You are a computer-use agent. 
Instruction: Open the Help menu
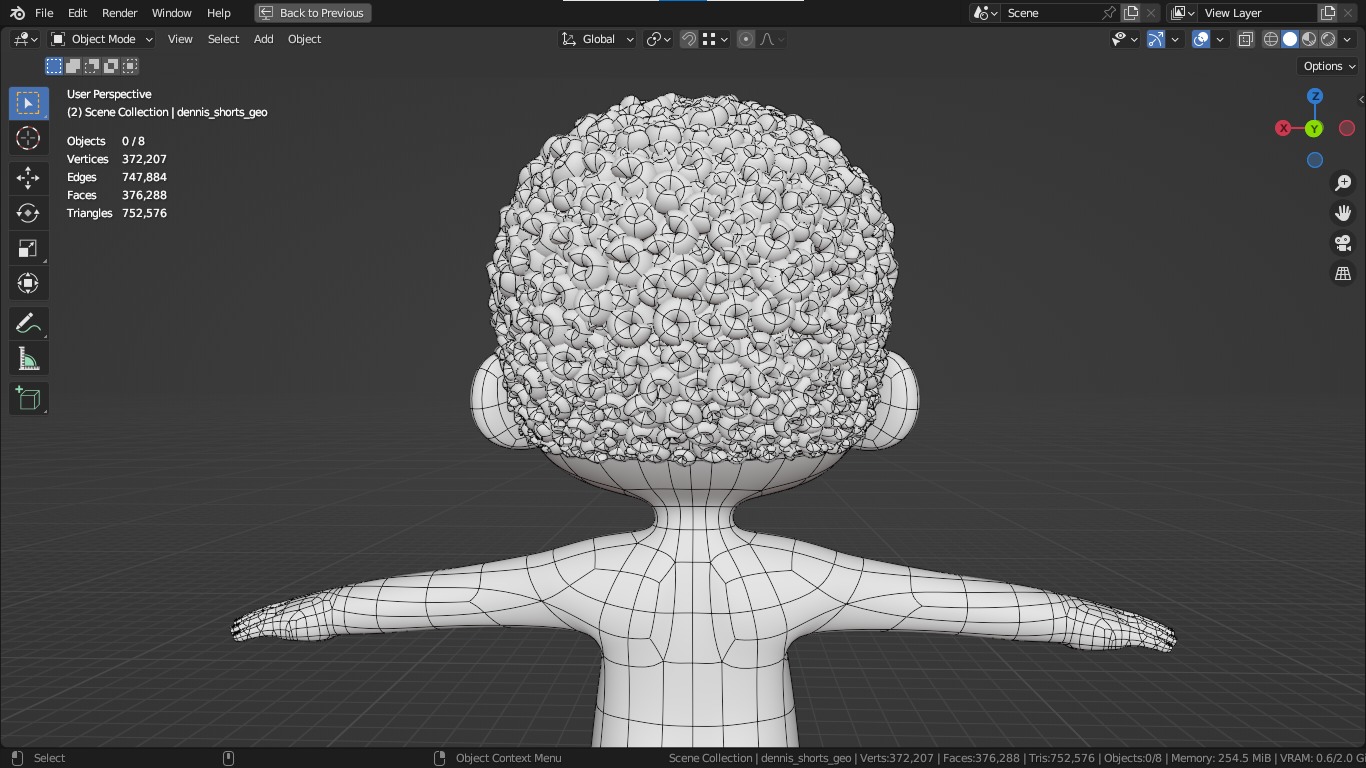pos(219,13)
